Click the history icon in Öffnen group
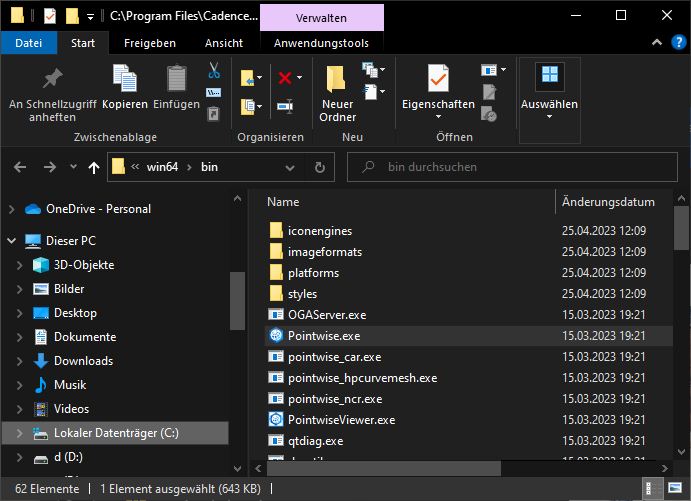This screenshot has height=501, width=691. coord(489,114)
